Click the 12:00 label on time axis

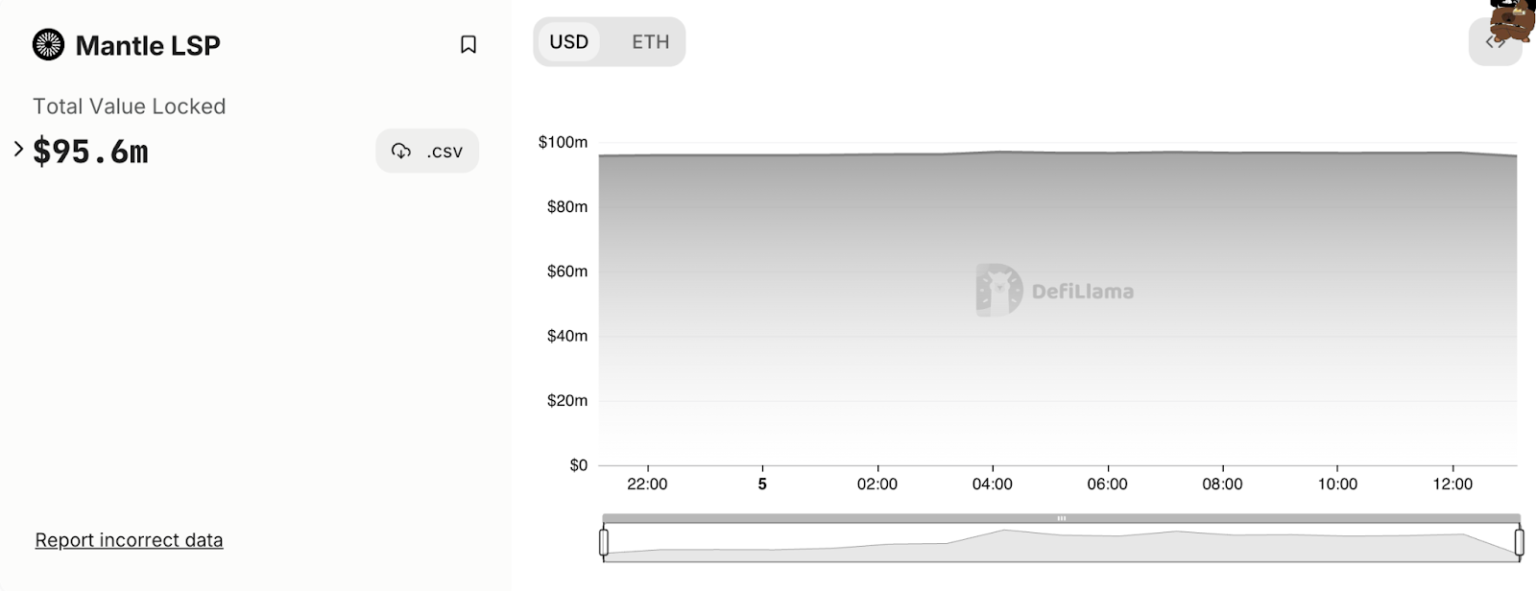point(1452,485)
